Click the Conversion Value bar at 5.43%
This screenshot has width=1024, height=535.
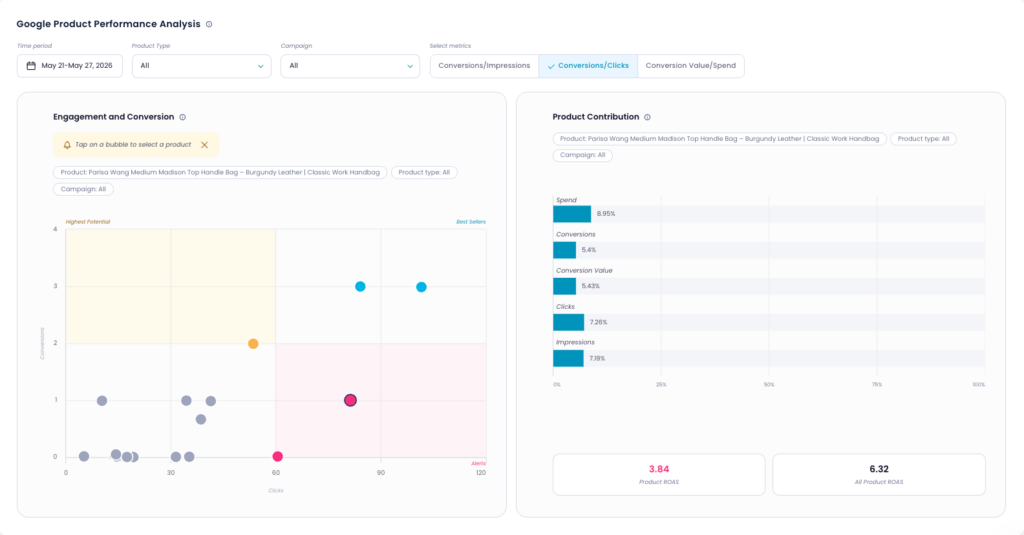click(x=565, y=286)
